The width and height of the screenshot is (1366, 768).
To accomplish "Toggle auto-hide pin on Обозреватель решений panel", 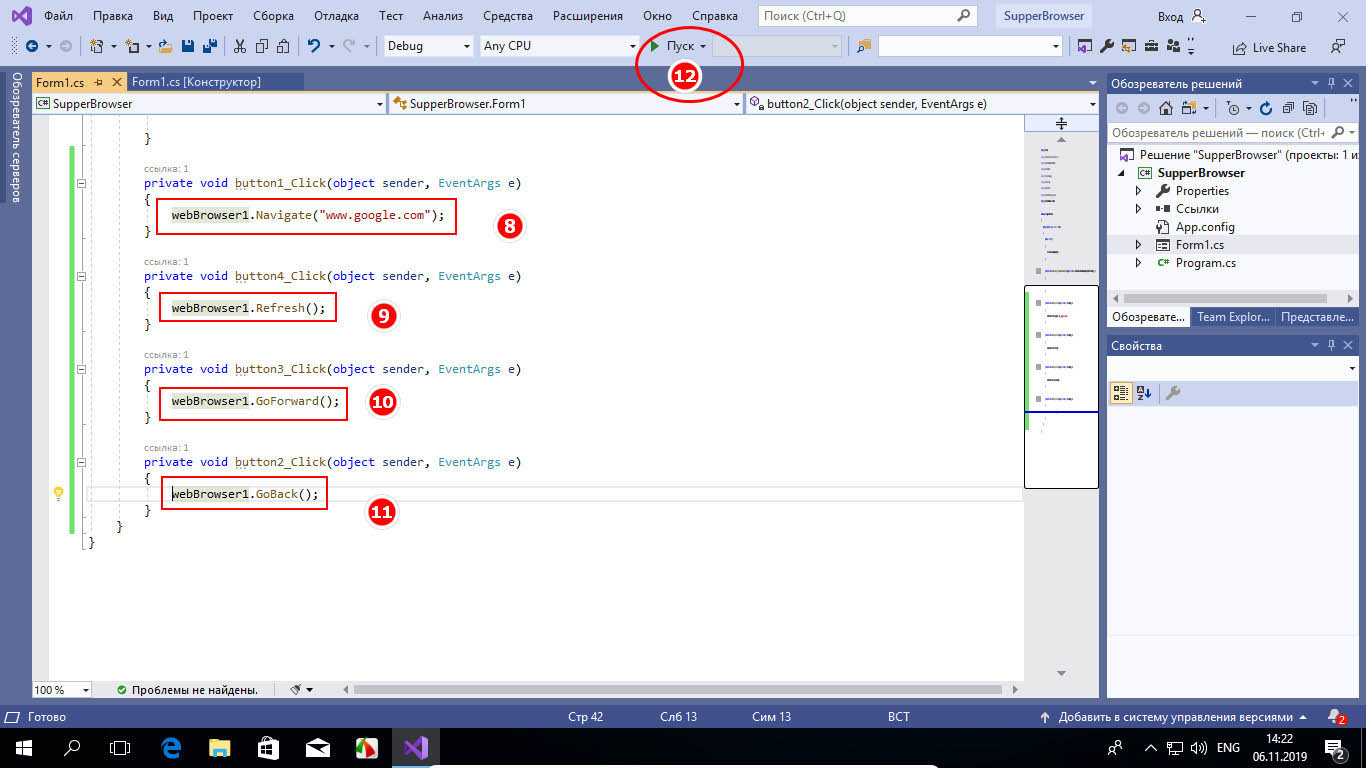I will pyautogui.click(x=1331, y=84).
